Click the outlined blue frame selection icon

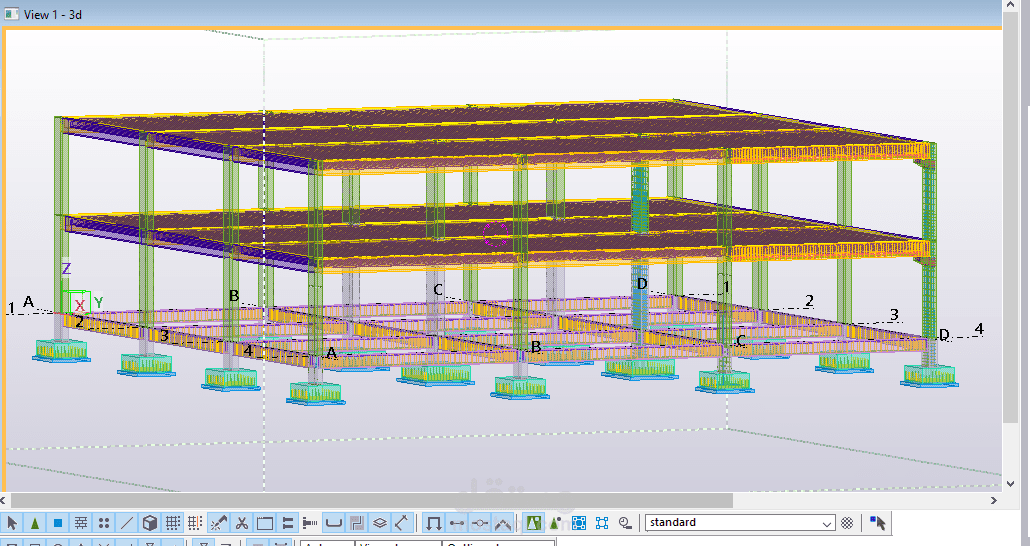pos(602,523)
